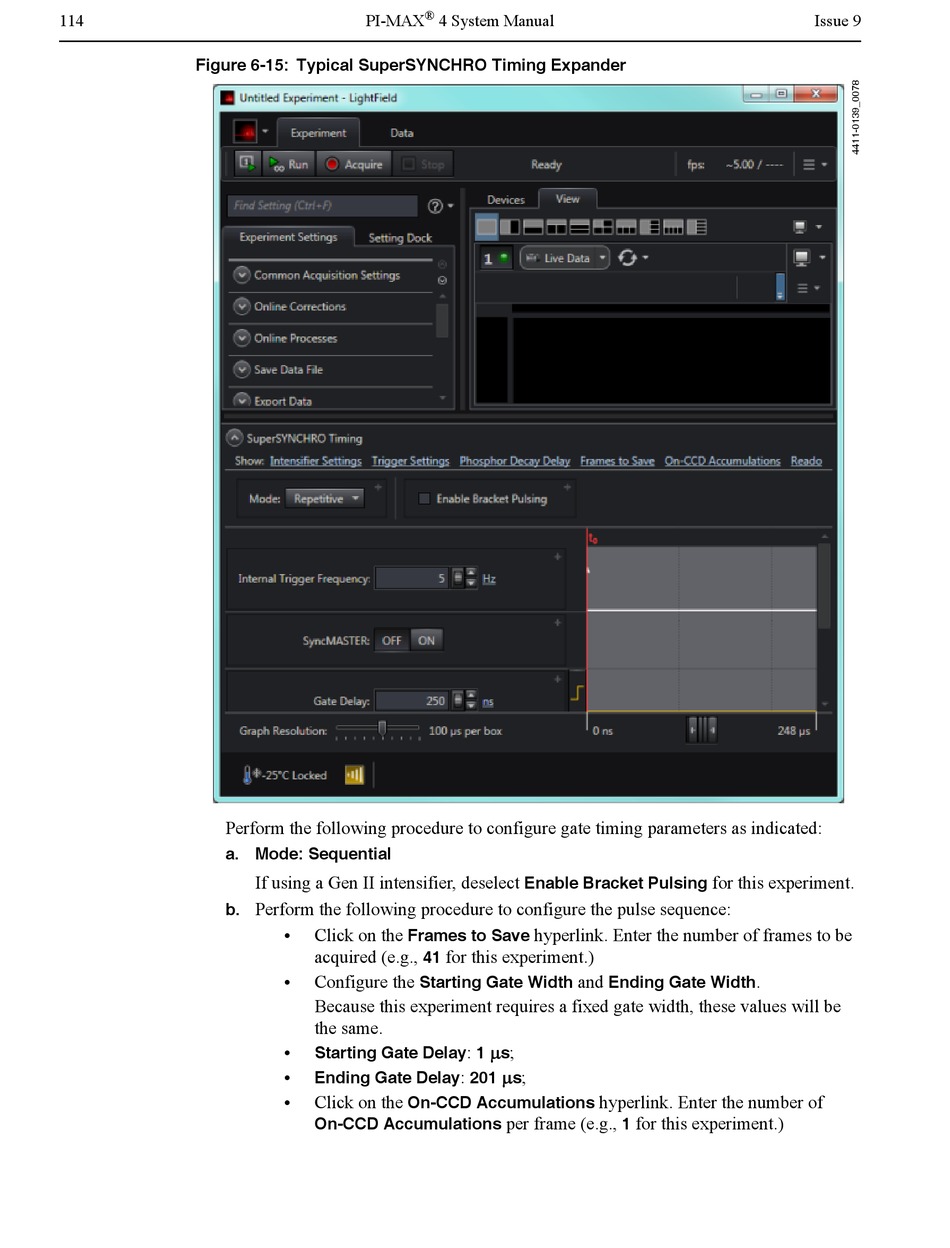The height and width of the screenshot is (1248, 950).
Task: Click the blue vertical handle in viewer
Action: click(x=780, y=287)
